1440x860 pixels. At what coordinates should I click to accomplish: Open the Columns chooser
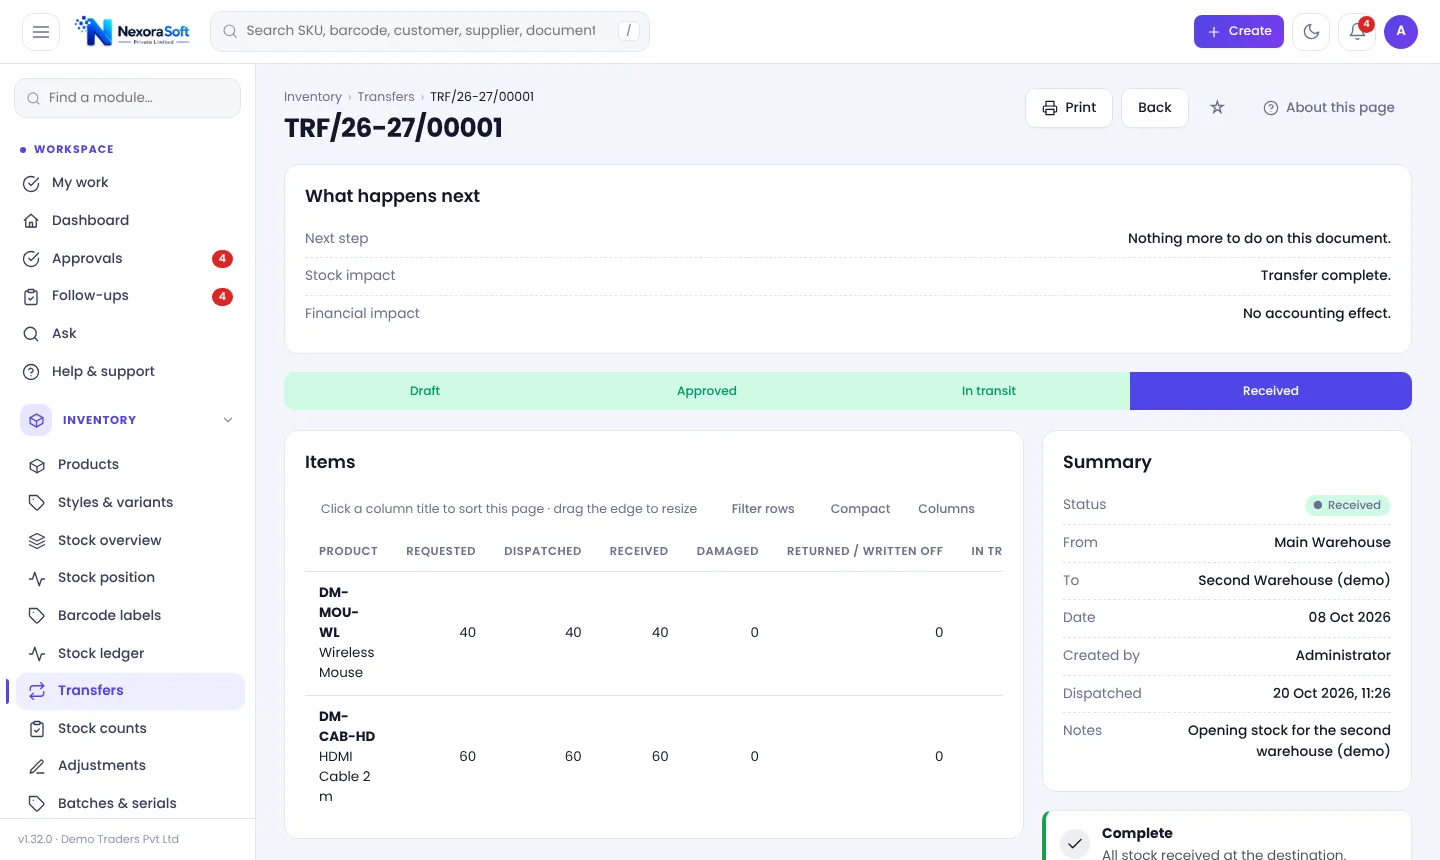[946, 509]
